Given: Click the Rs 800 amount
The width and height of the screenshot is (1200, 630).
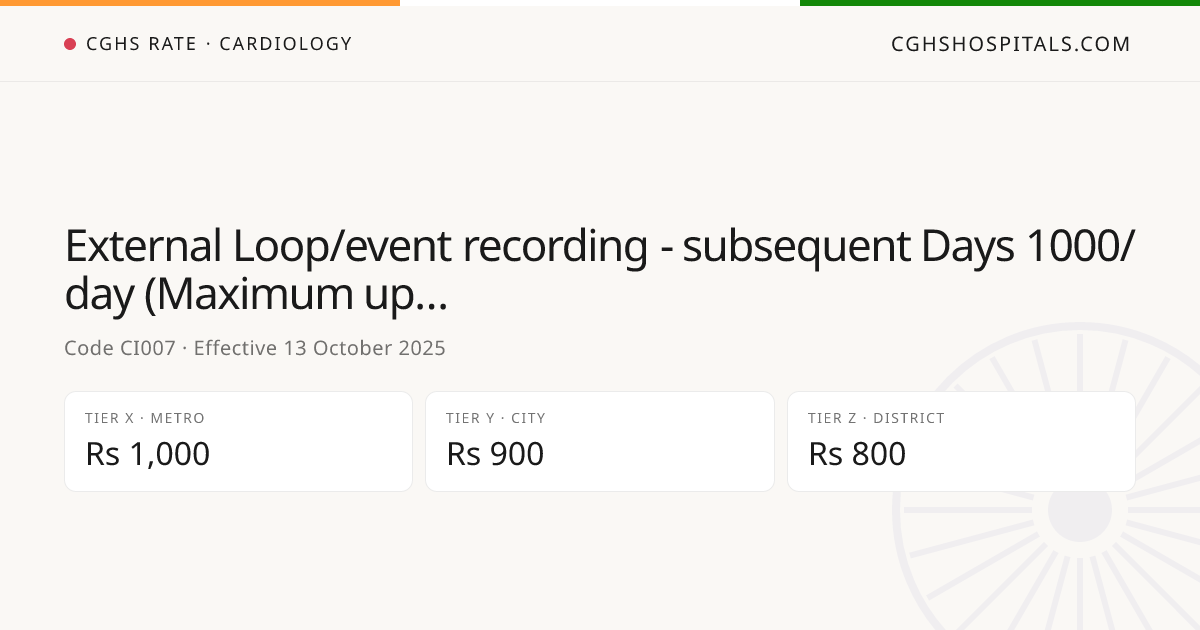Looking at the screenshot, I should [x=857, y=454].
